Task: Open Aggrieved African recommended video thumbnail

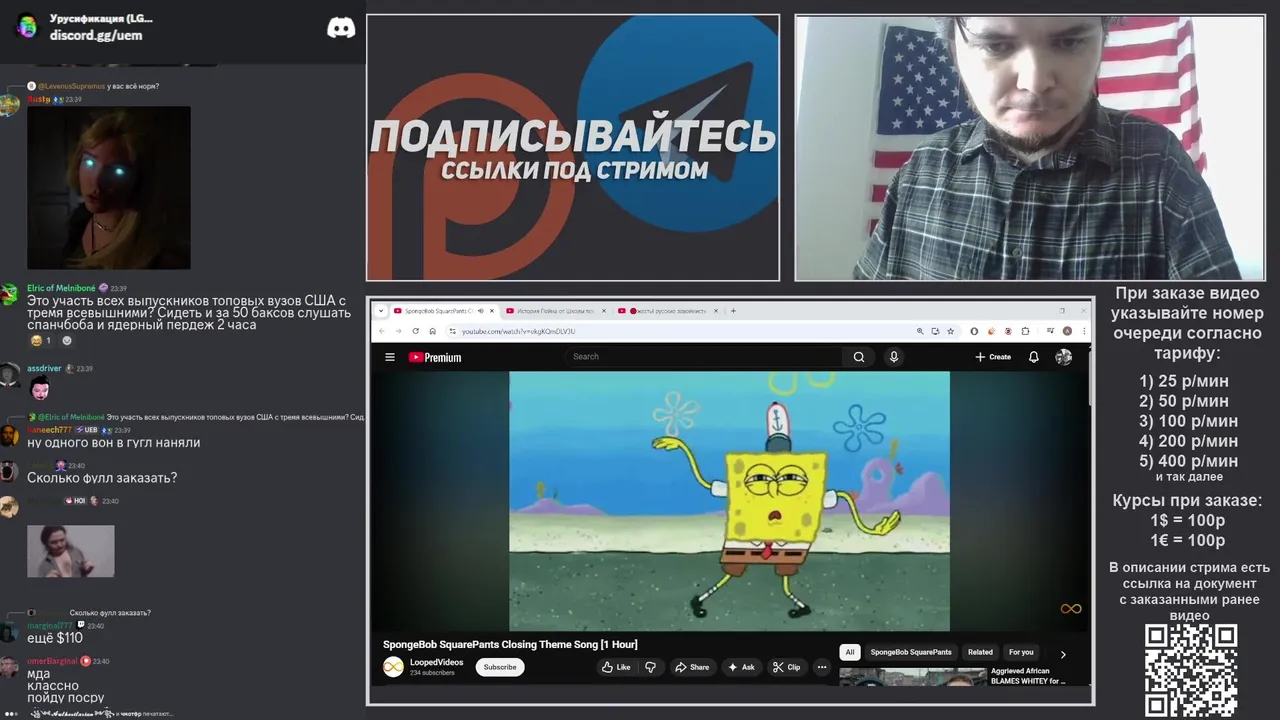Action: tap(912, 676)
